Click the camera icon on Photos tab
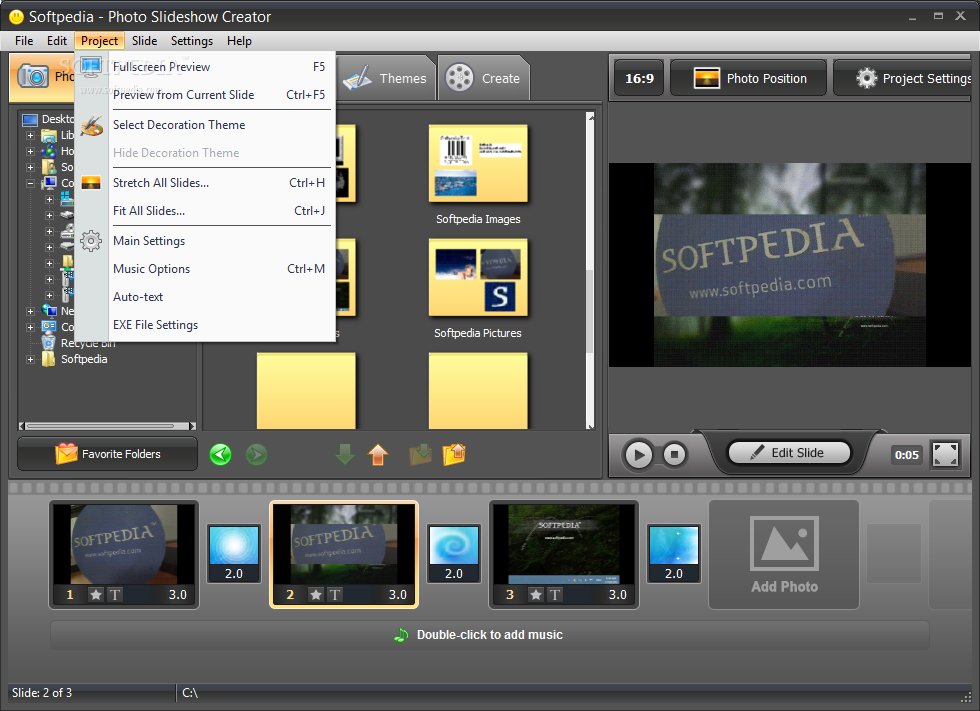Screen dimensions: 980x711 coord(32,77)
